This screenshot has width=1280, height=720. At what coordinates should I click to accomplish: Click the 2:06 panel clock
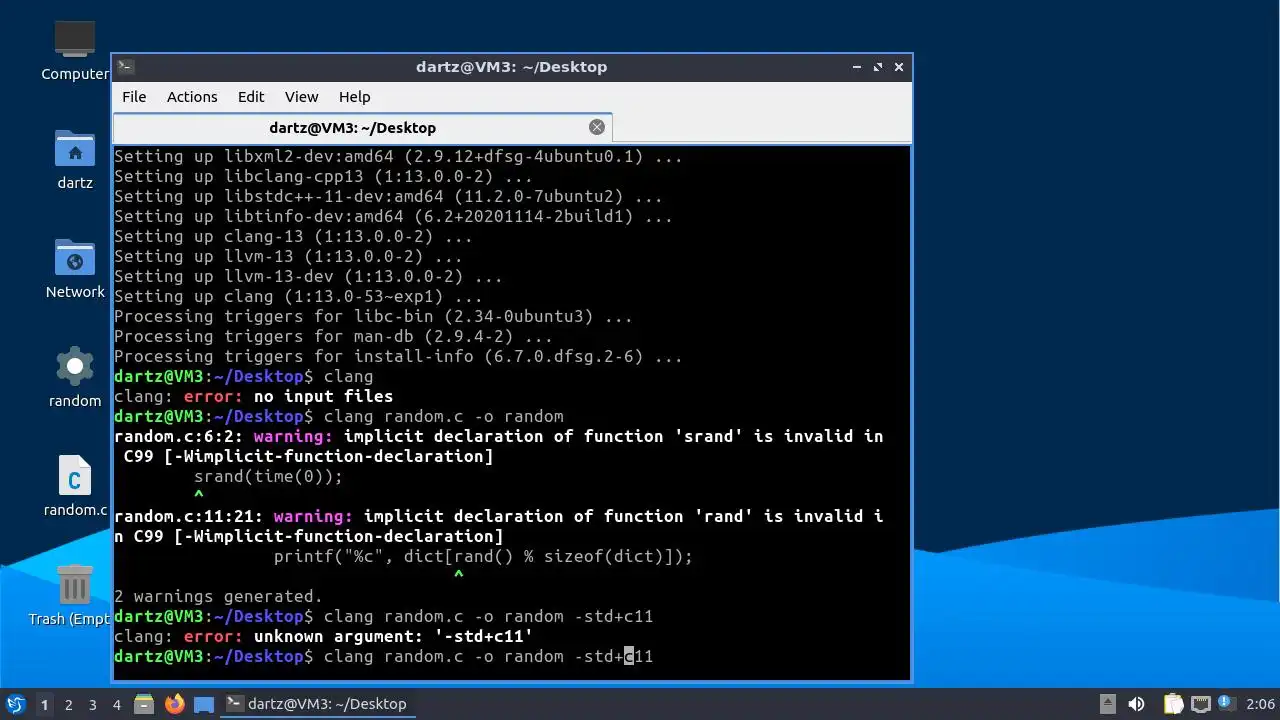(x=1261, y=704)
